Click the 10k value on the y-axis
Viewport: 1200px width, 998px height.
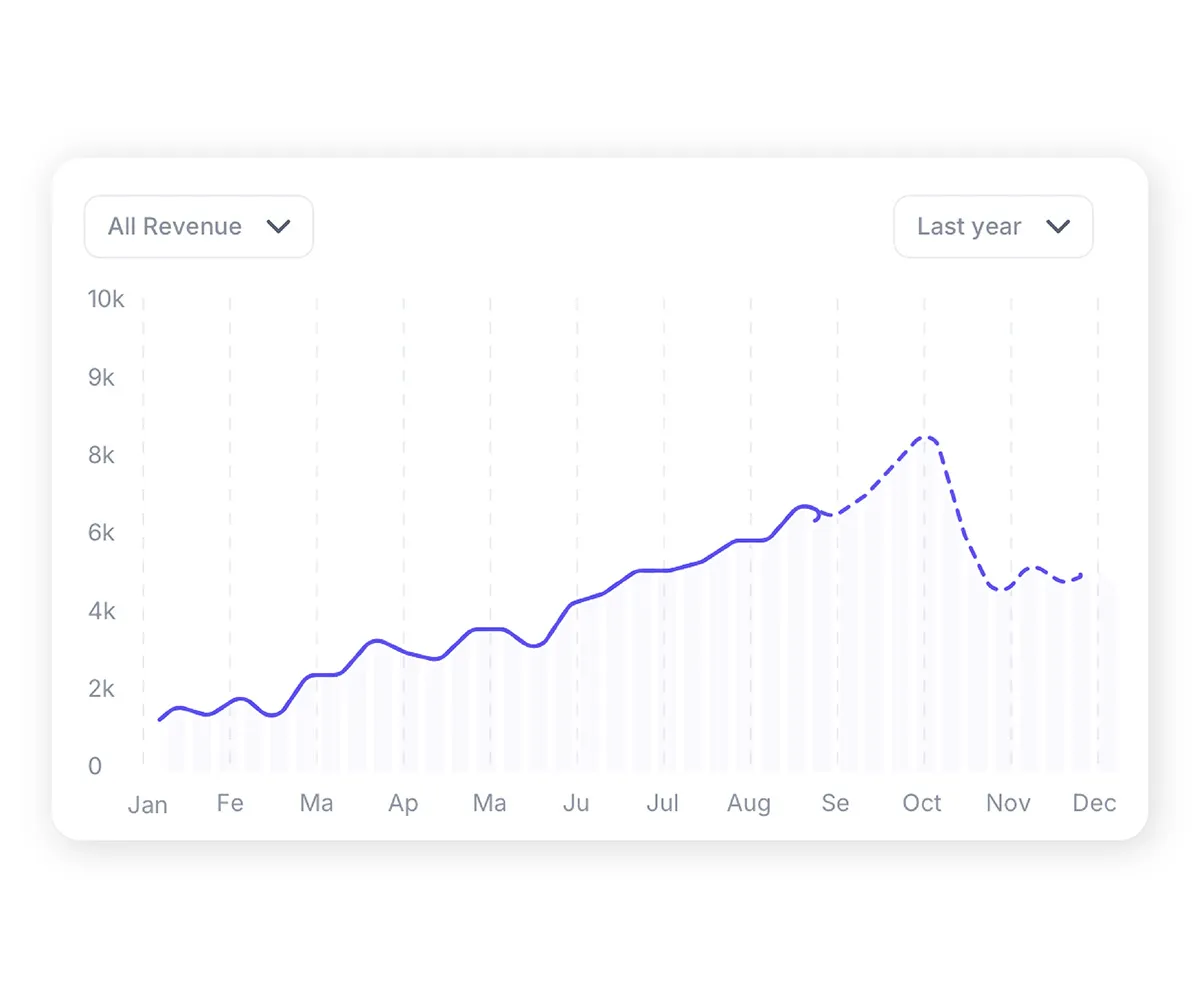104,299
